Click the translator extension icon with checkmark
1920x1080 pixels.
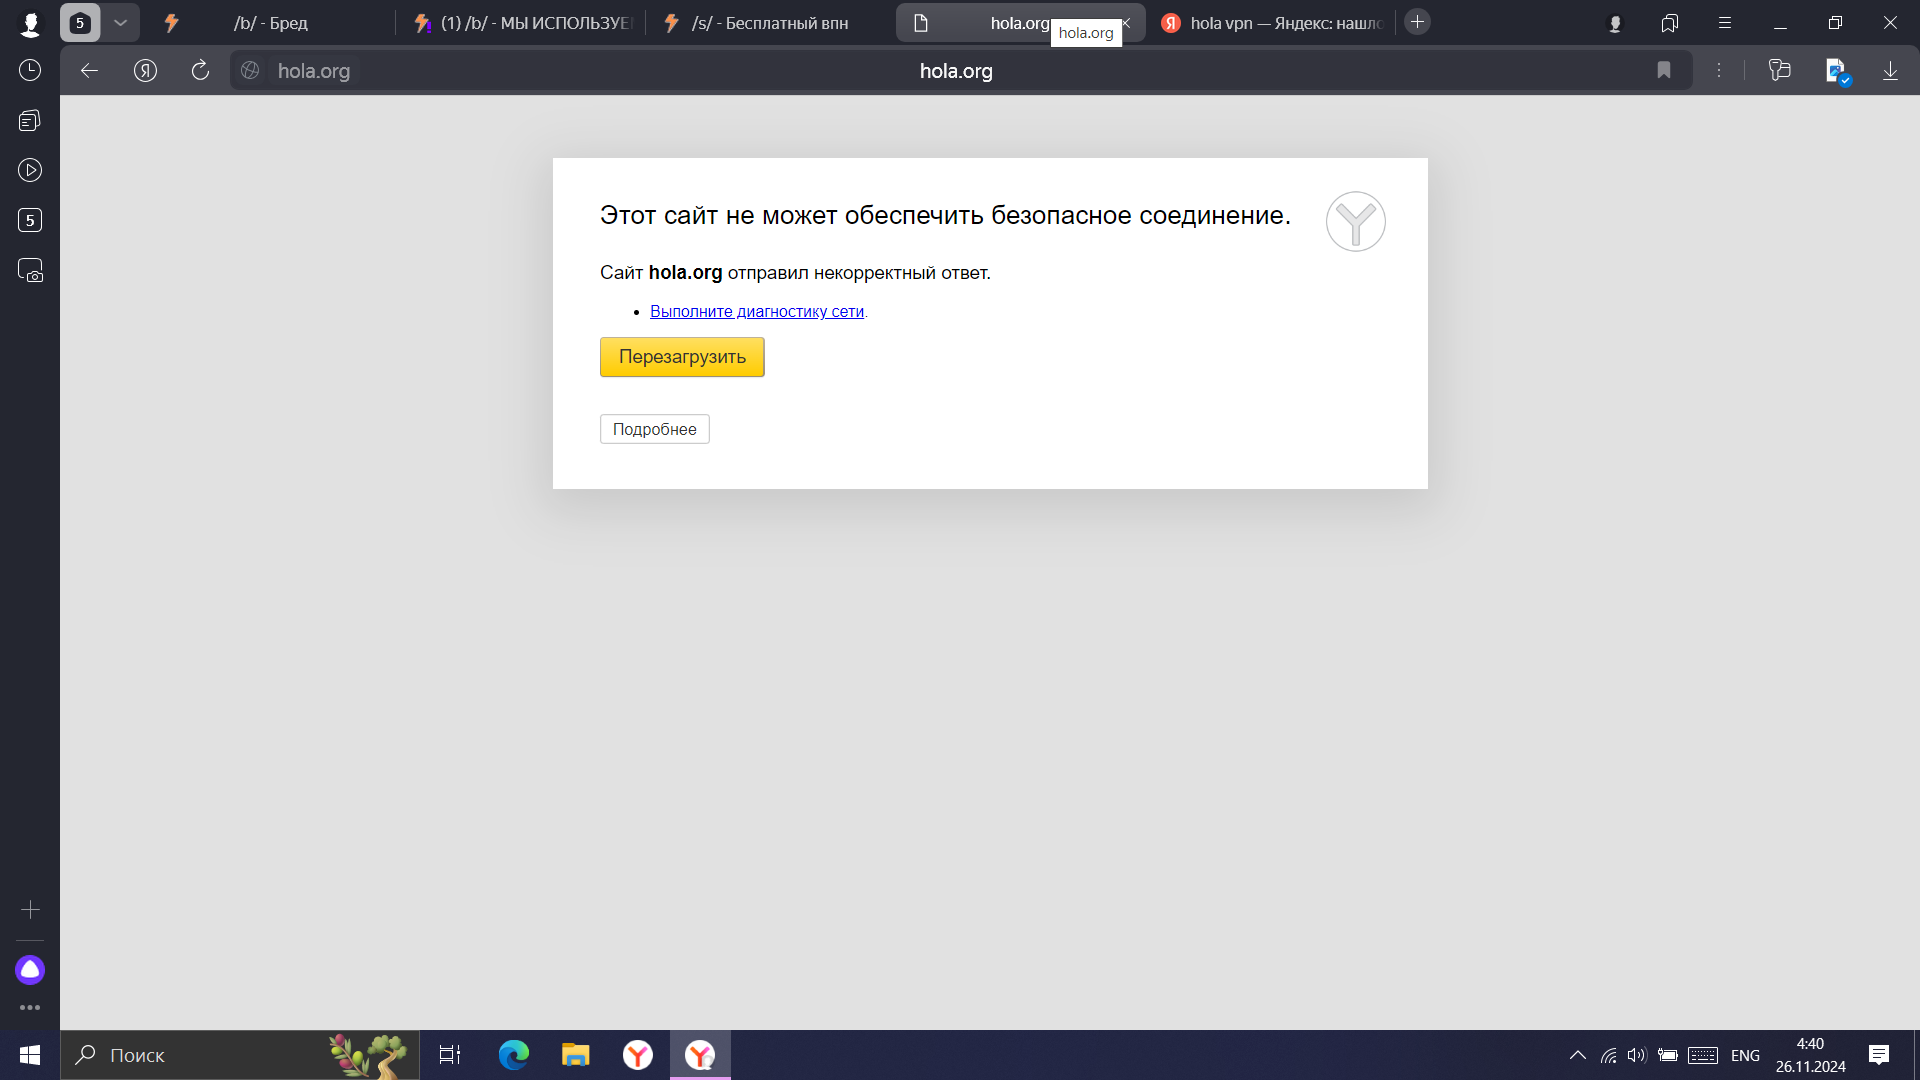pyautogui.click(x=1837, y=71)
